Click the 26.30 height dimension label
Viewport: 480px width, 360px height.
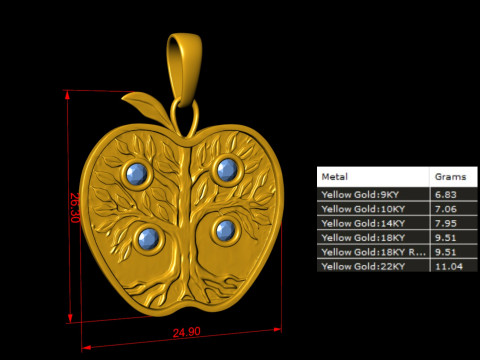[75, 208]
